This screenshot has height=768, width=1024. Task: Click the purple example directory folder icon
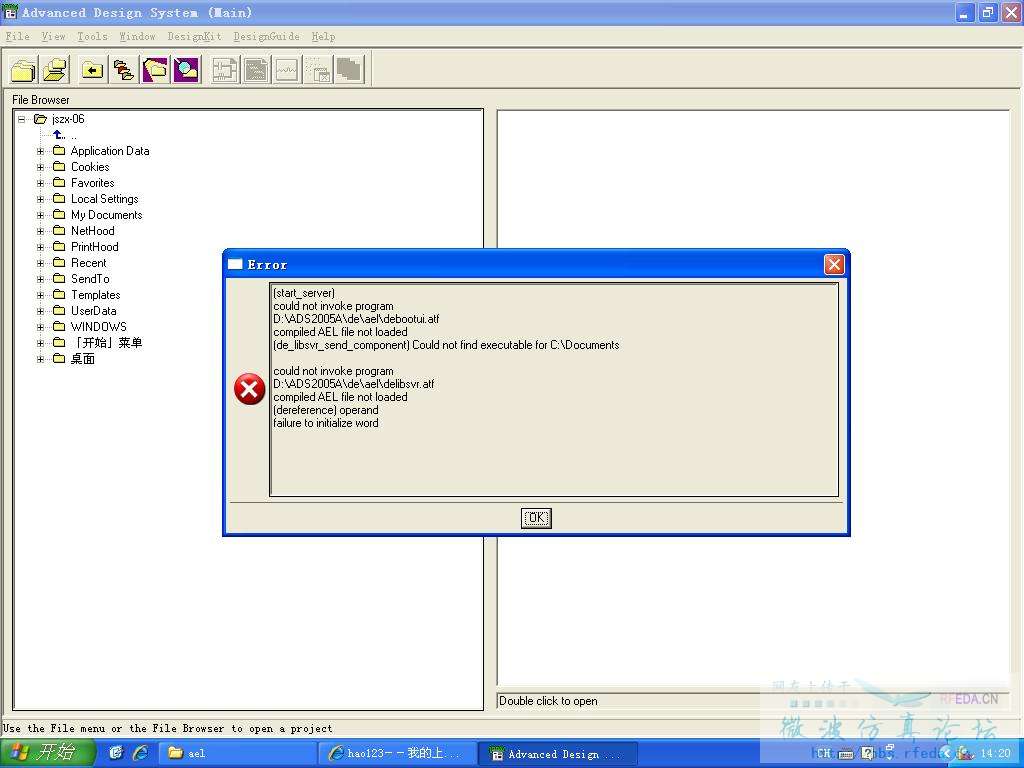(x=155, y=69)
